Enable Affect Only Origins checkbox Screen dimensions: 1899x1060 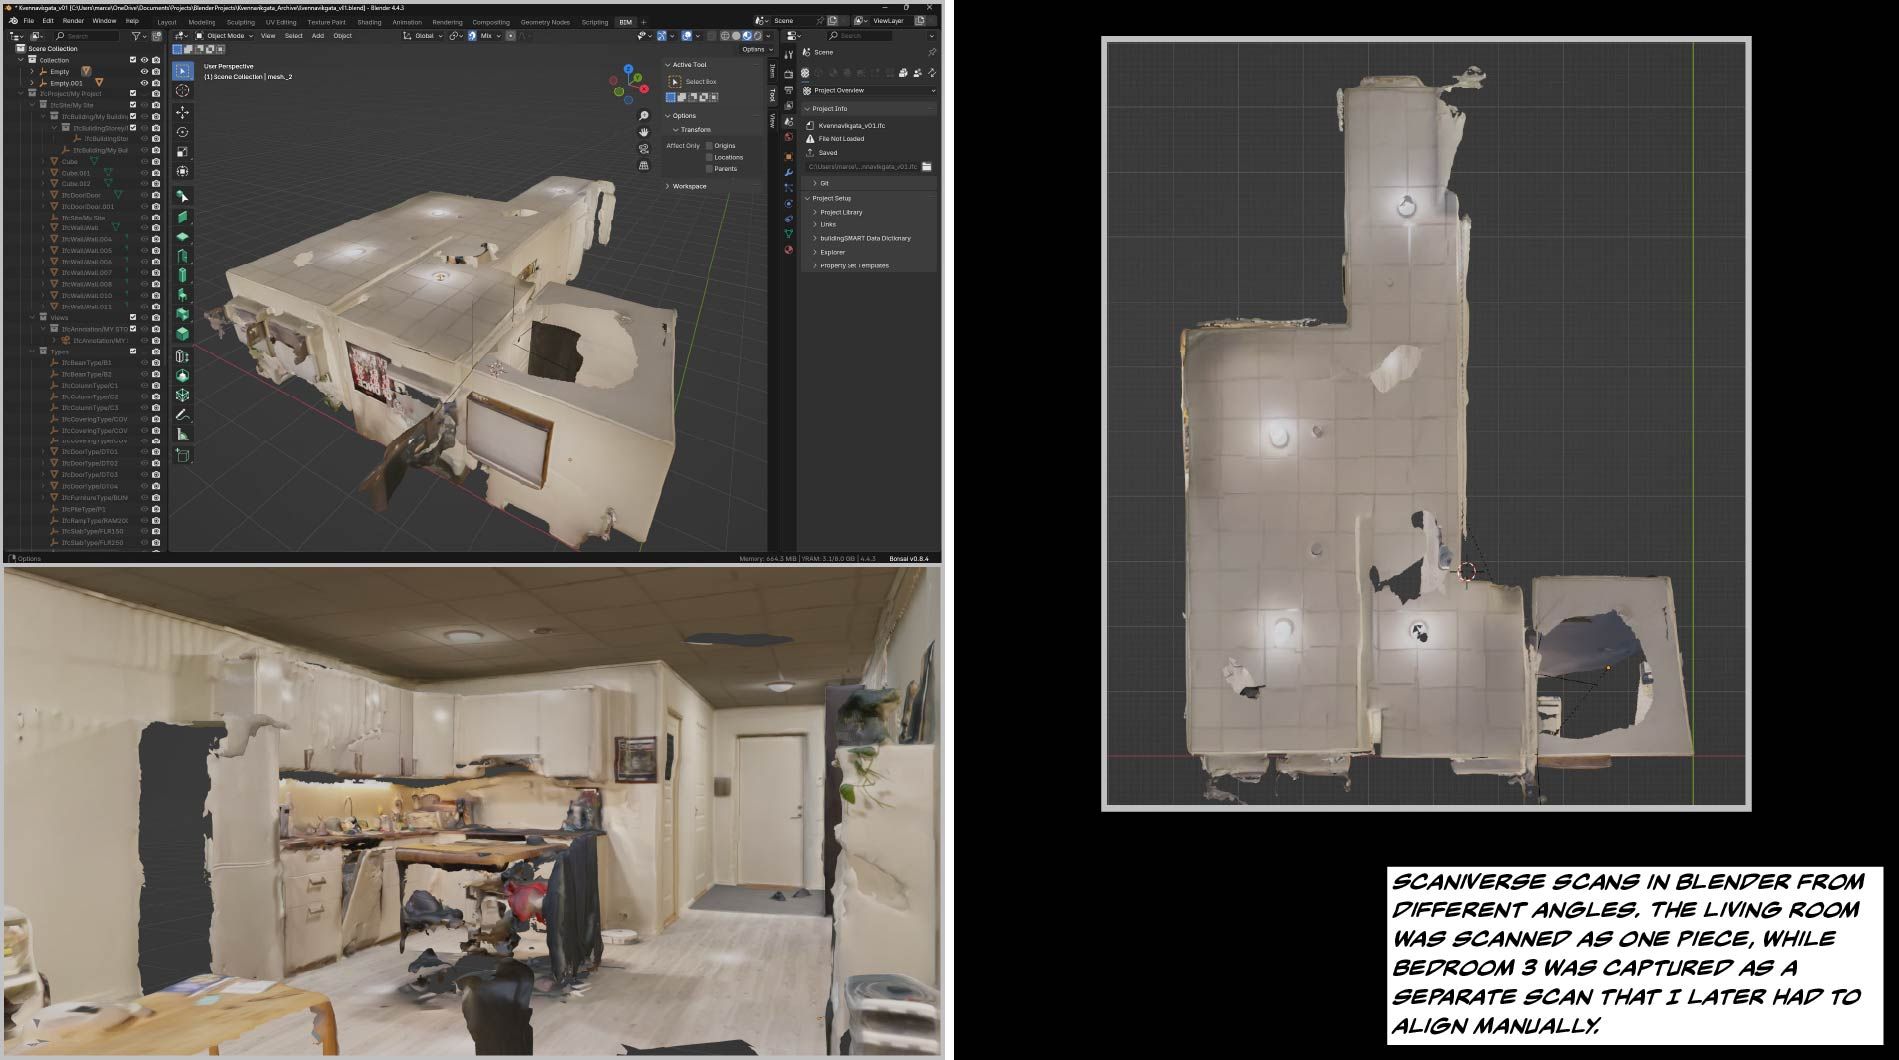pos(710,146)
